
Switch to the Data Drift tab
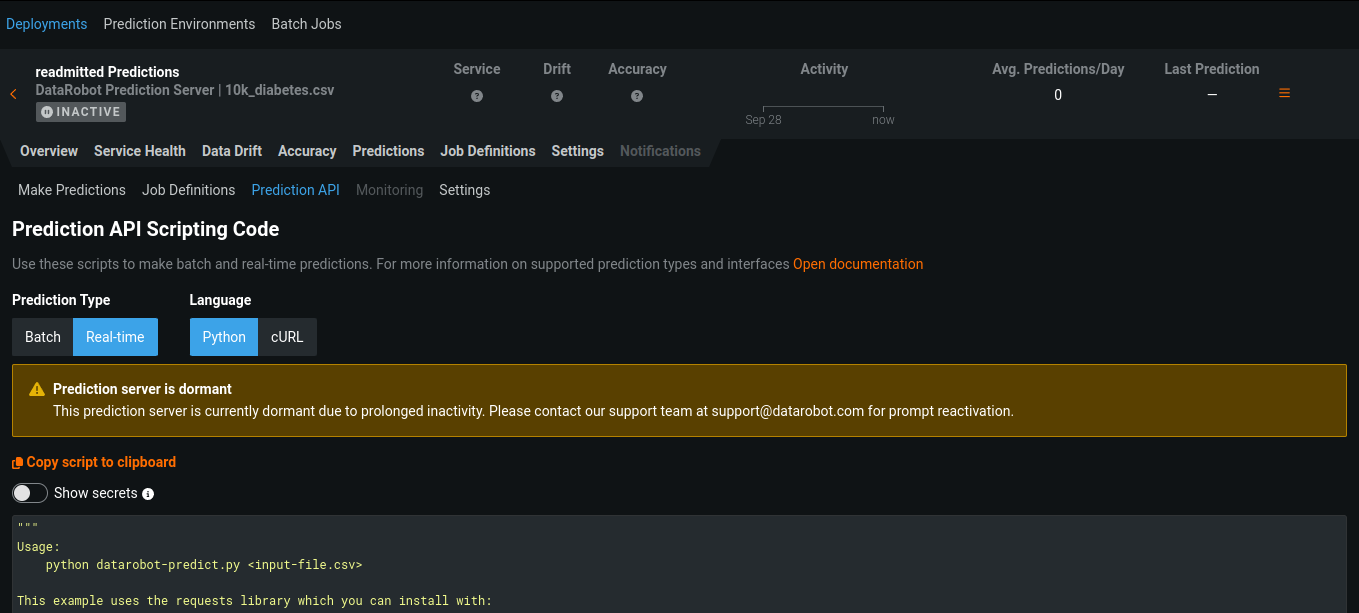point(232,151)
